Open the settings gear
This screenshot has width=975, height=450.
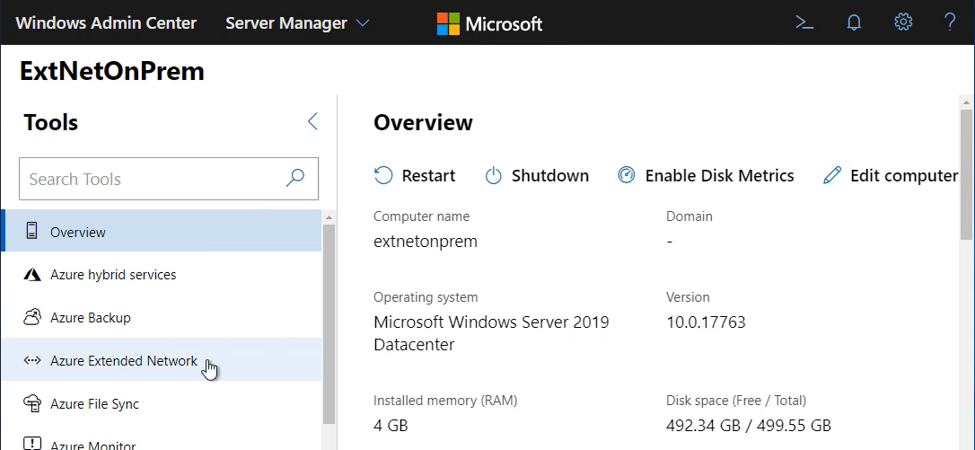coord(903,22)
